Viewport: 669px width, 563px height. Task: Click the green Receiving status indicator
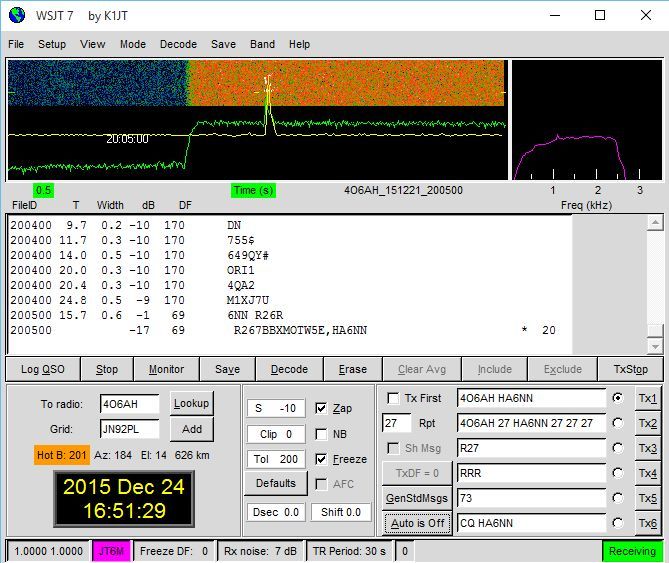tap(632, 551)
